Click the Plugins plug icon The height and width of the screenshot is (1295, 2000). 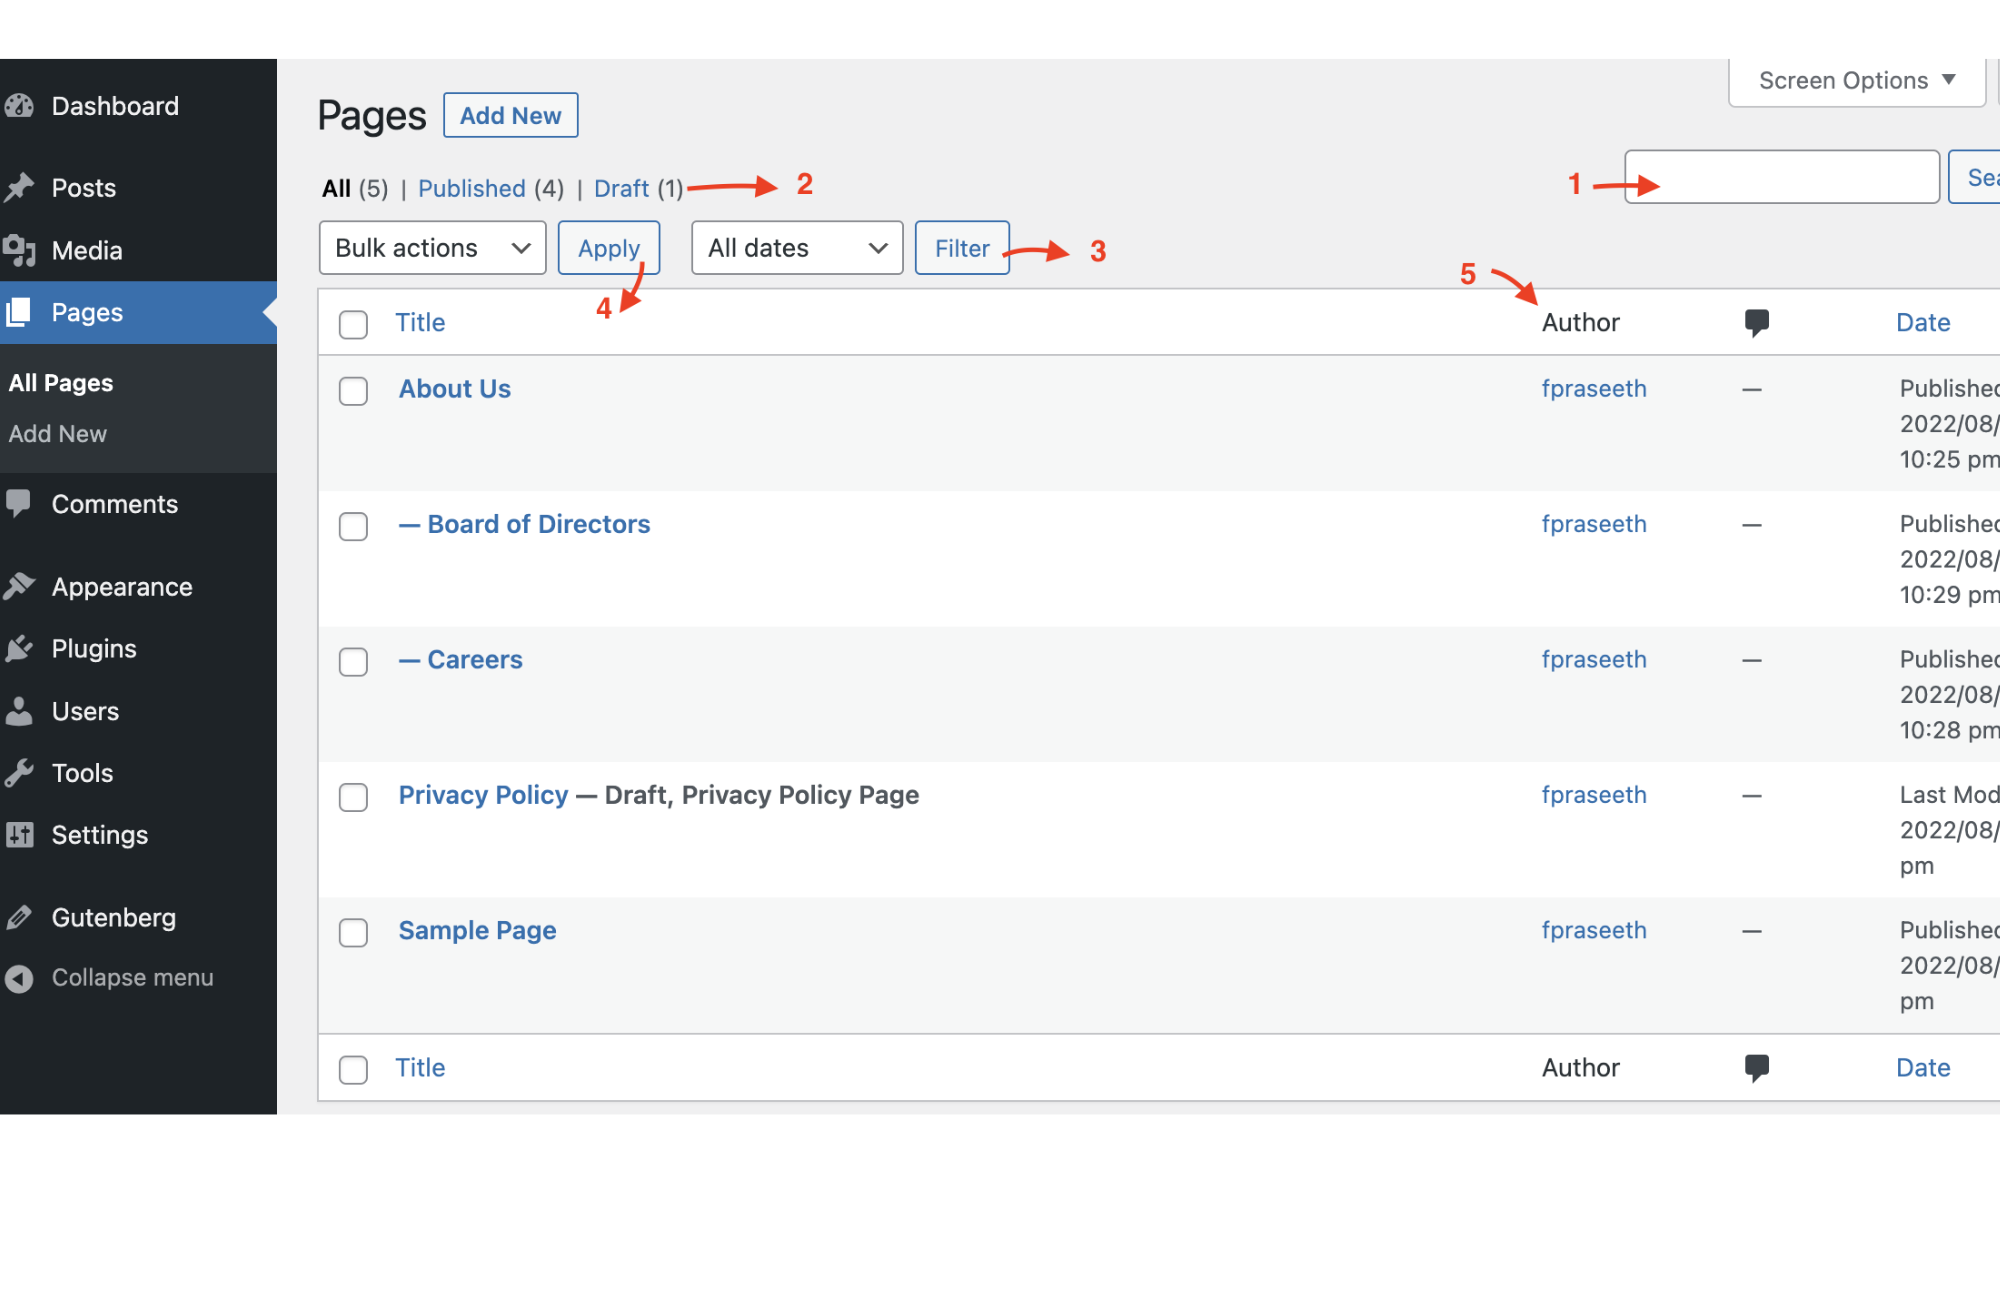click(x=19, y=649)
